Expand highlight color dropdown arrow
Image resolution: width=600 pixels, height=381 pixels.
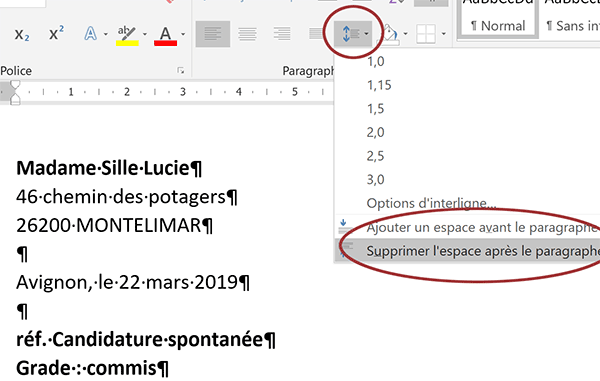tap(145, 34)
